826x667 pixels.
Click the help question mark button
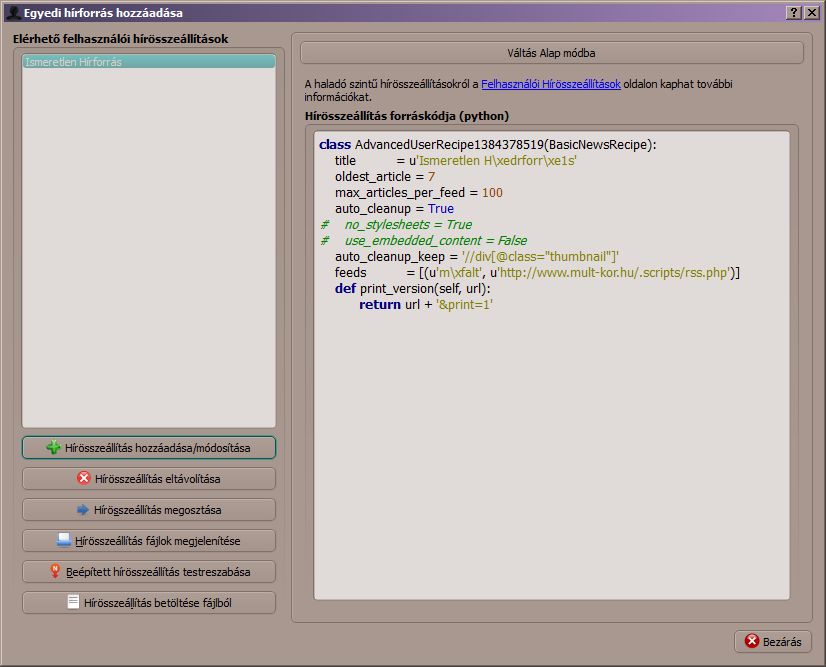[793, 13]
